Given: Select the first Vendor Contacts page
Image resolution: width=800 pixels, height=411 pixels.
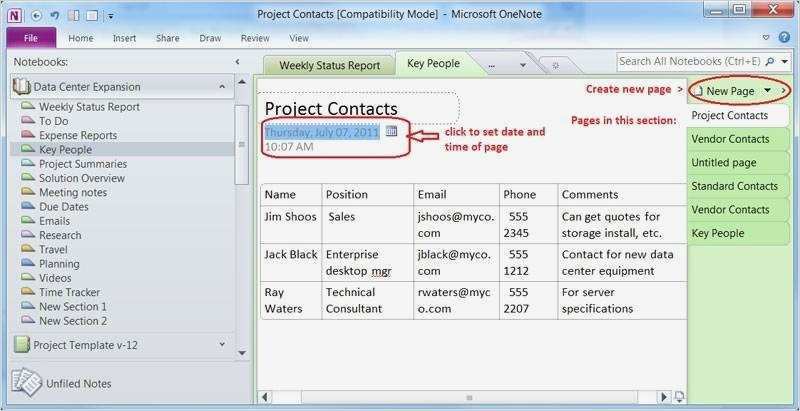Looking at the screenshot, I should click(x=738, y=139).
